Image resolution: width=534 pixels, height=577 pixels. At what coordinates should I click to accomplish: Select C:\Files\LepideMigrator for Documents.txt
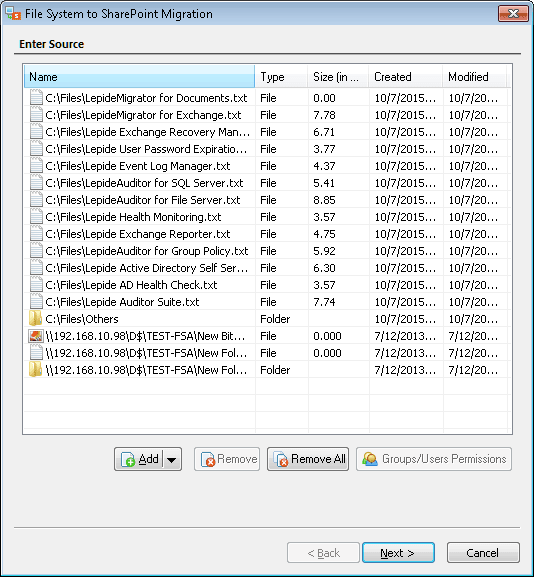146,98
